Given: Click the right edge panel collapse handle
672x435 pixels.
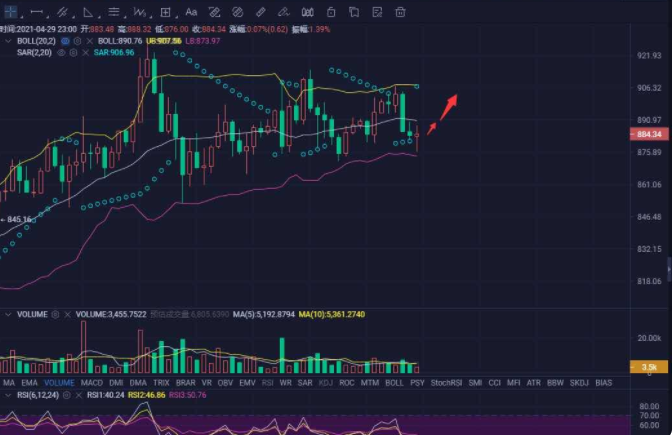Looking at the screenshot, I should point(669,269).
